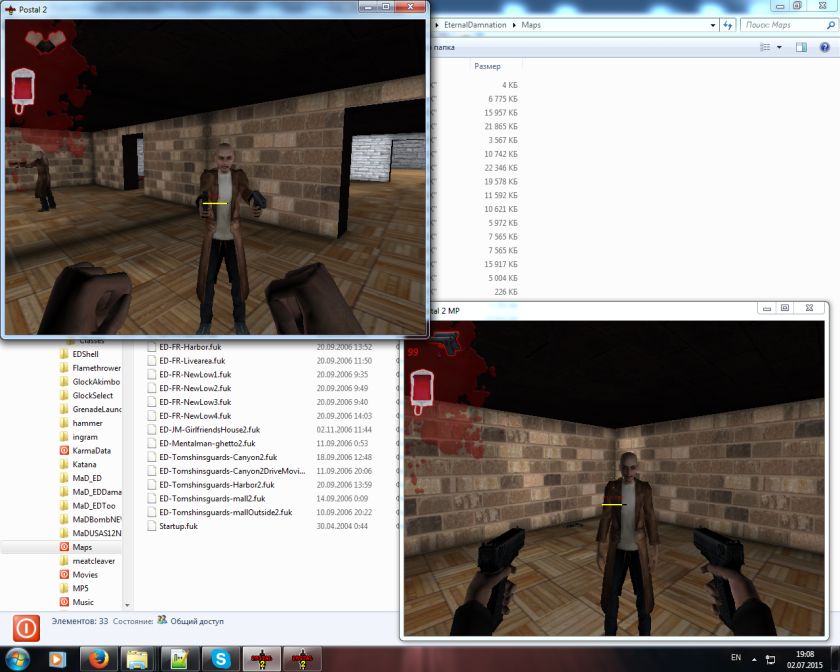The height and width of the screenshot is (672, 840).
Task: Select file ED-Tomshinsguards-Harbor2.fuk
Action: (x=216, y=485)
